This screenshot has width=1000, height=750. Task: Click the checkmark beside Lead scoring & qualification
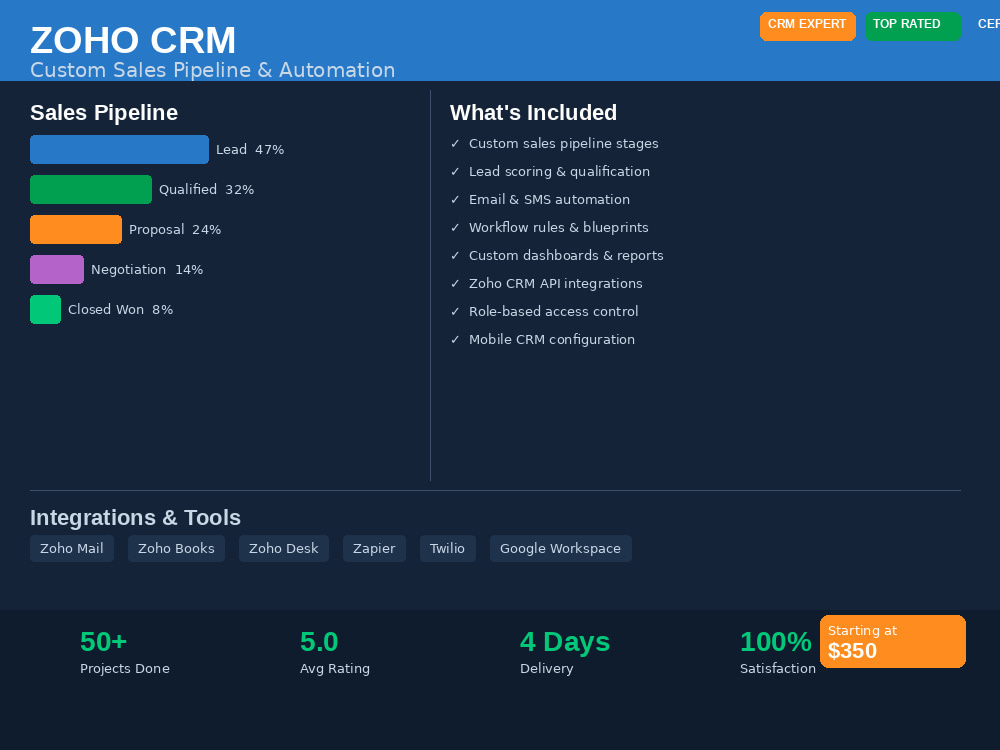(x=455, y=172)
